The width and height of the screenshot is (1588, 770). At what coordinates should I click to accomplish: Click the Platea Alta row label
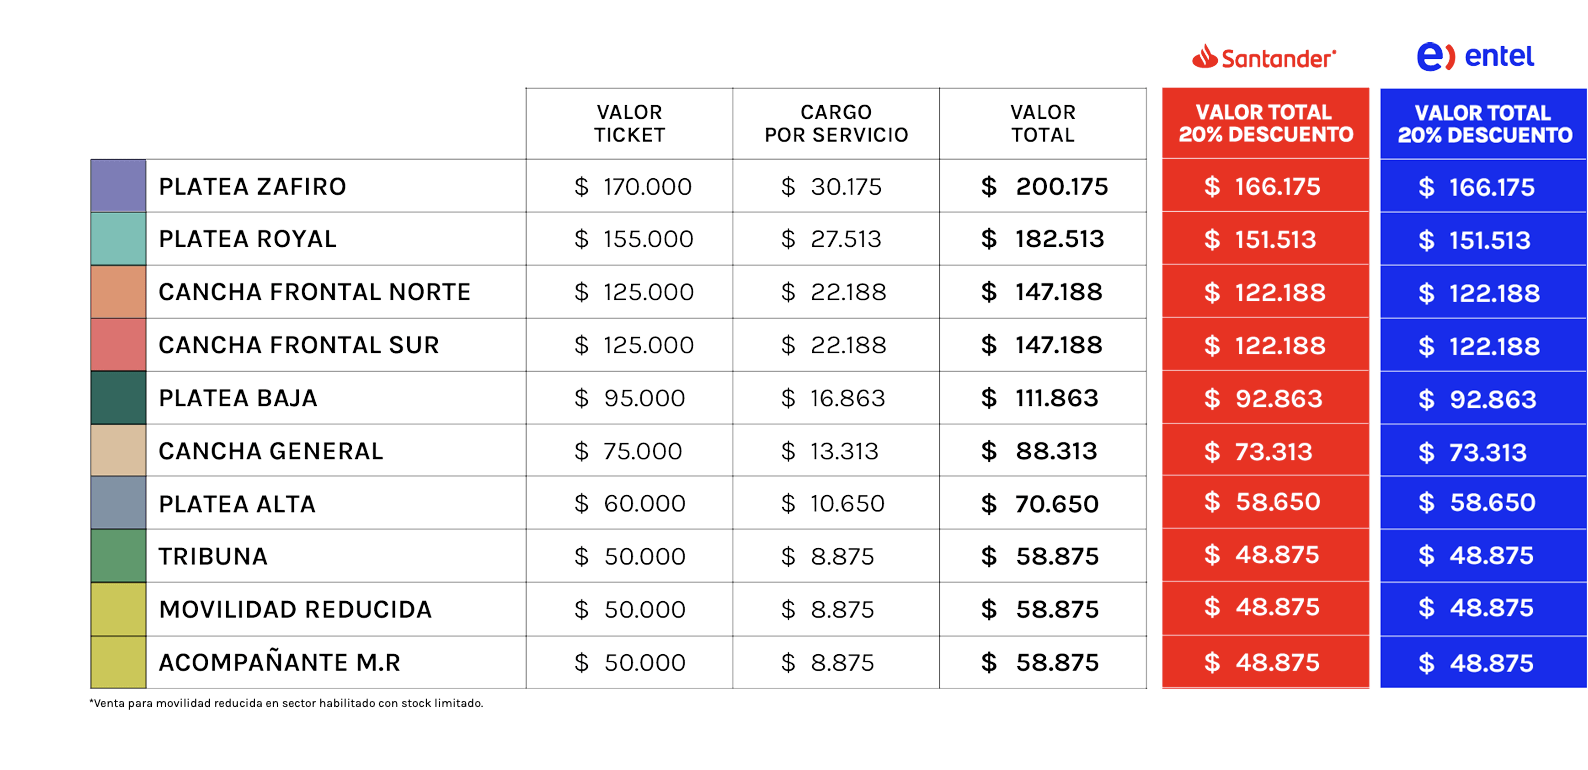(x=237, y=504)
